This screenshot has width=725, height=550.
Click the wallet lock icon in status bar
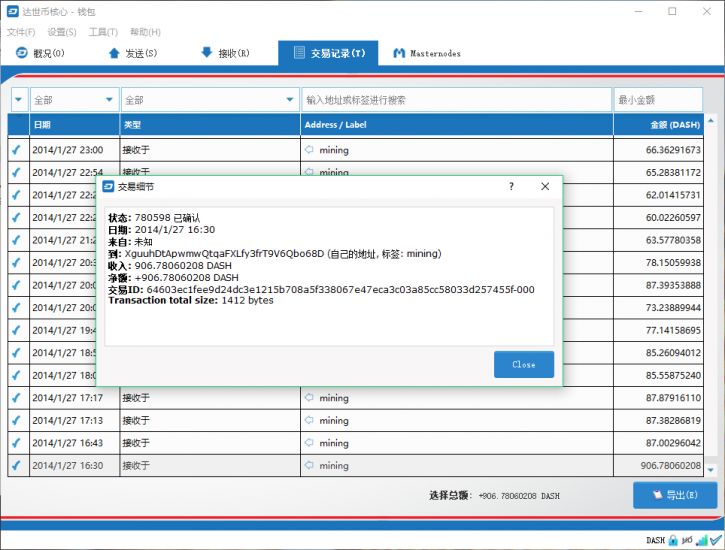click(673, 540)
